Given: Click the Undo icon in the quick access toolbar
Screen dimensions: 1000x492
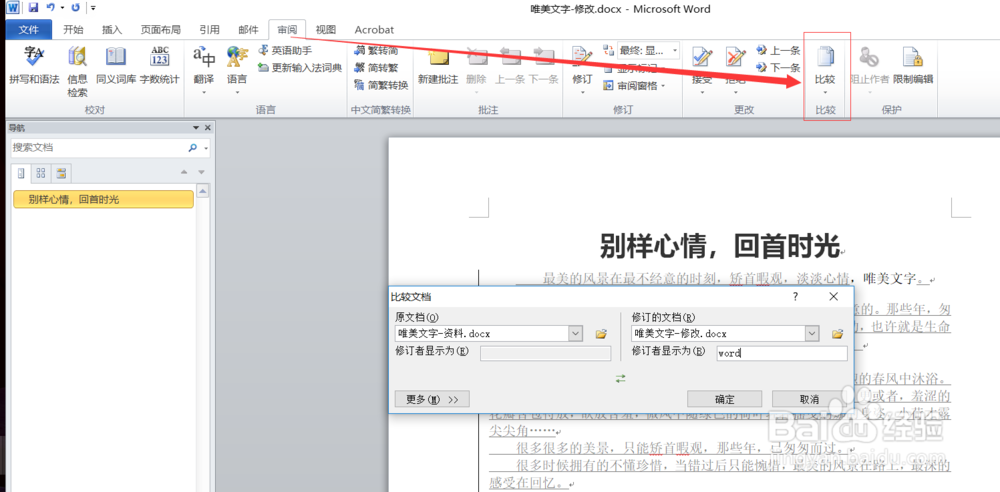Looking at the screenshot, I should point(51,8).
